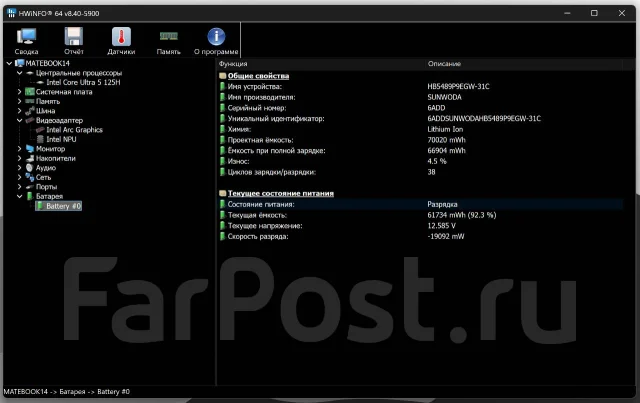Click the Сеть network icon in tree
The height and width of the screenshot is (403, 640).
[x=30, y=177]
